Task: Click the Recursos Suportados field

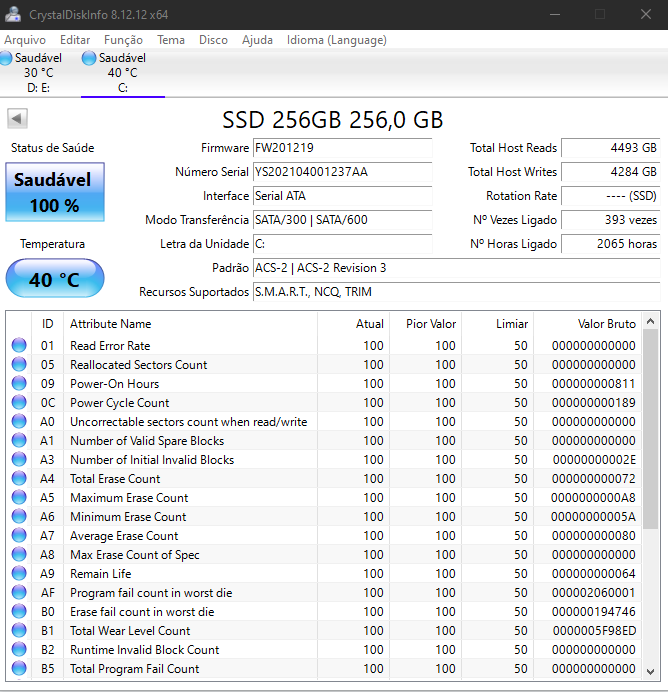Action: [x=457, y=292]
